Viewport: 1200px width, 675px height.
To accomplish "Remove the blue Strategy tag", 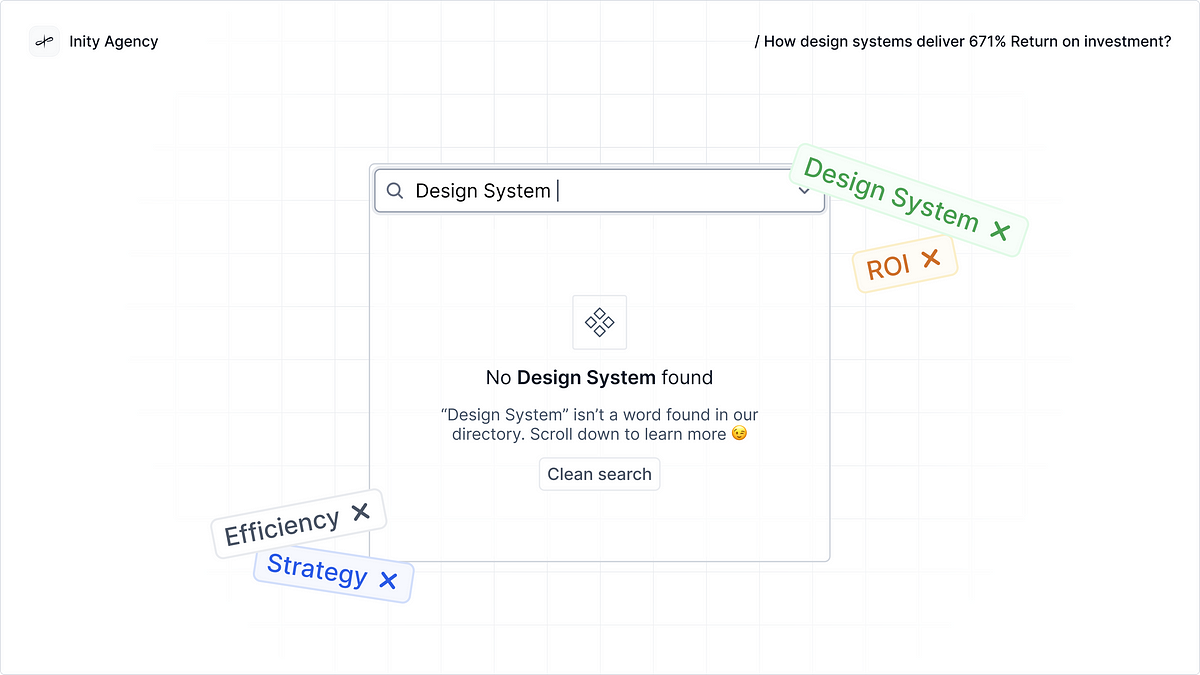I will (388, 578).
